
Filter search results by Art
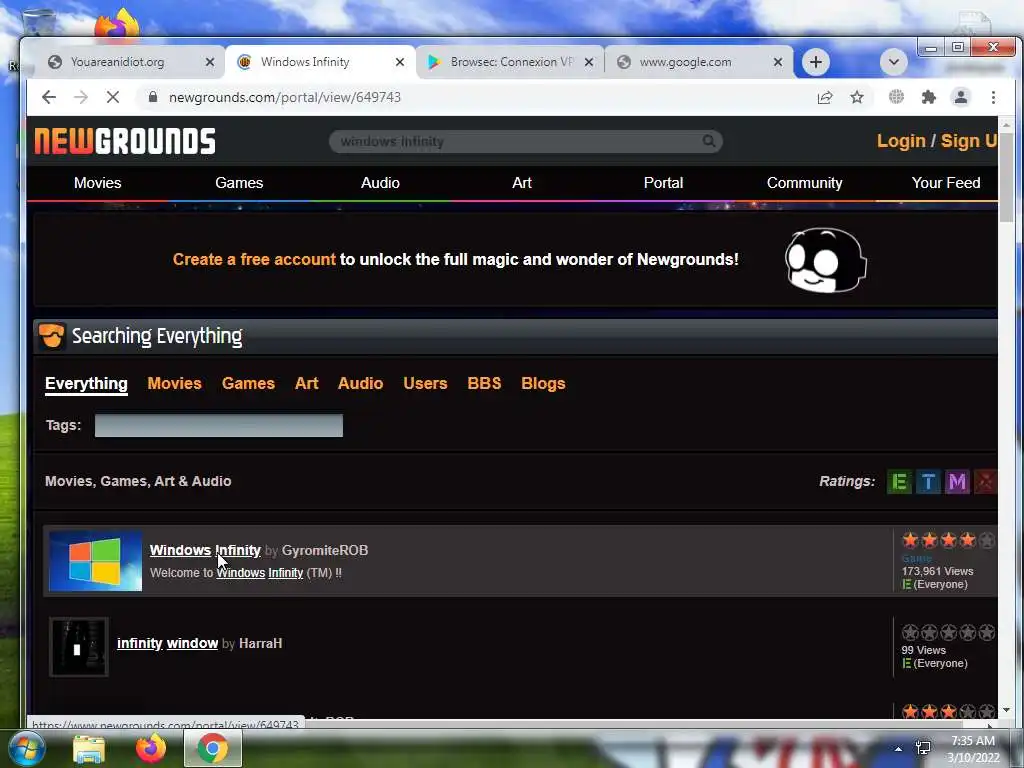point(306,383)
